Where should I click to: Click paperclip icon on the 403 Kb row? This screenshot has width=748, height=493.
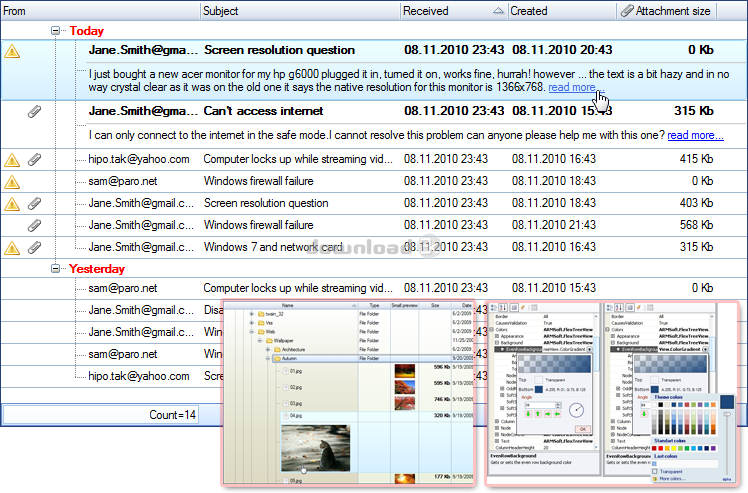pyautogui.click(x=34, y=203)
